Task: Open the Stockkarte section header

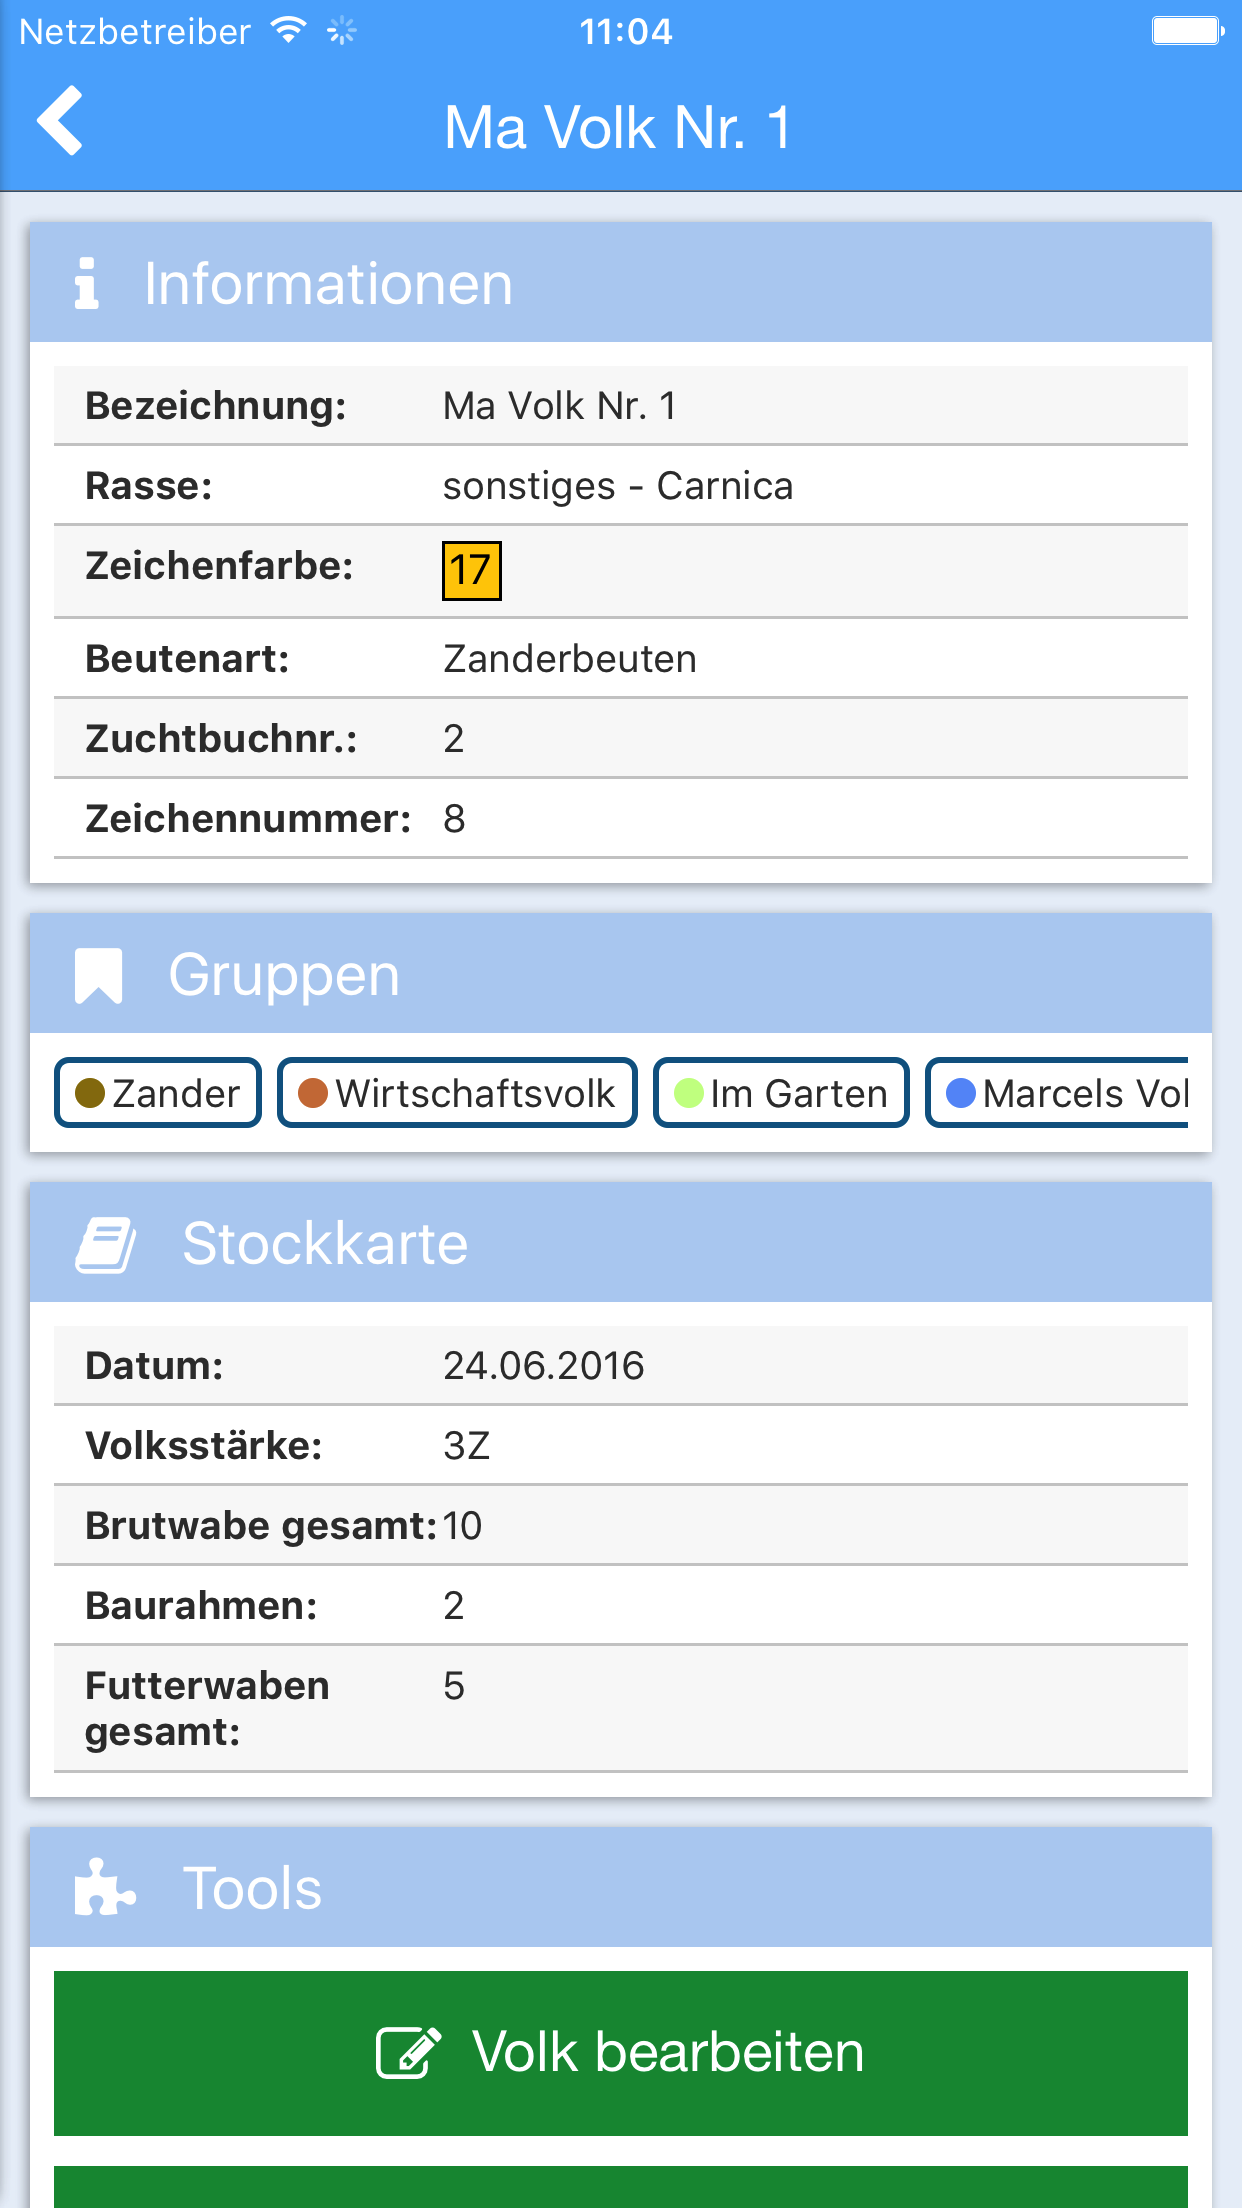Action: pyautogui.click(x=620, y=1243)
